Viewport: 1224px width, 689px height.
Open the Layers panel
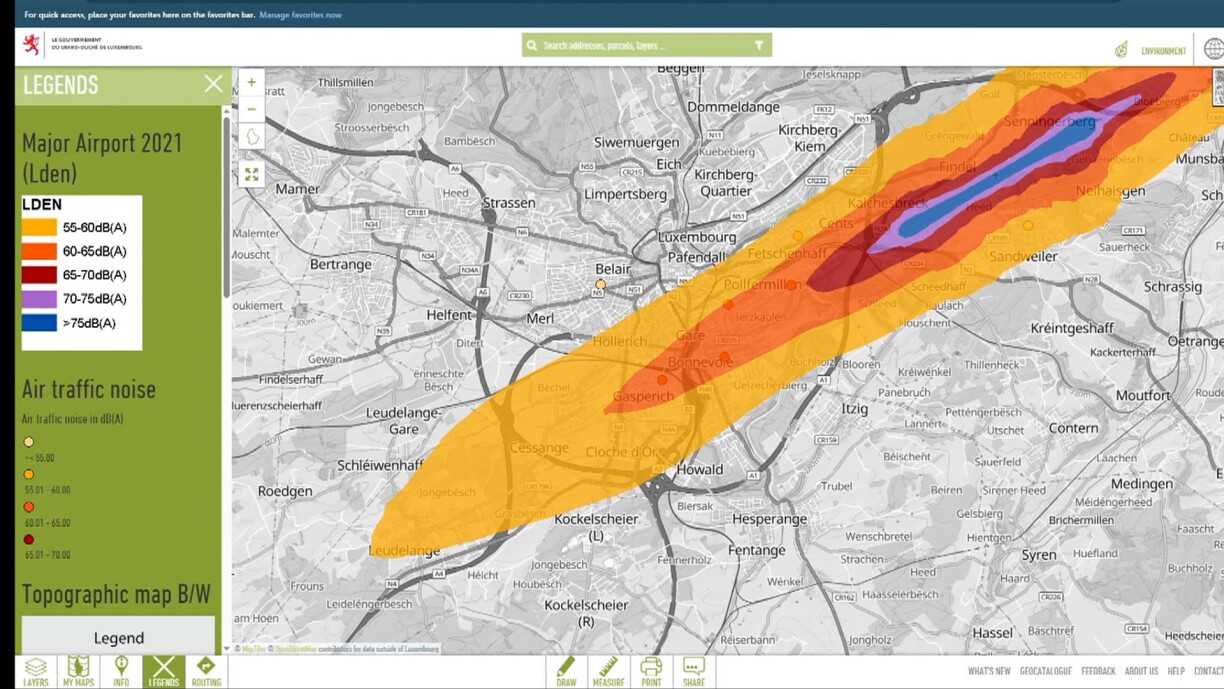(x=36, y=671)
